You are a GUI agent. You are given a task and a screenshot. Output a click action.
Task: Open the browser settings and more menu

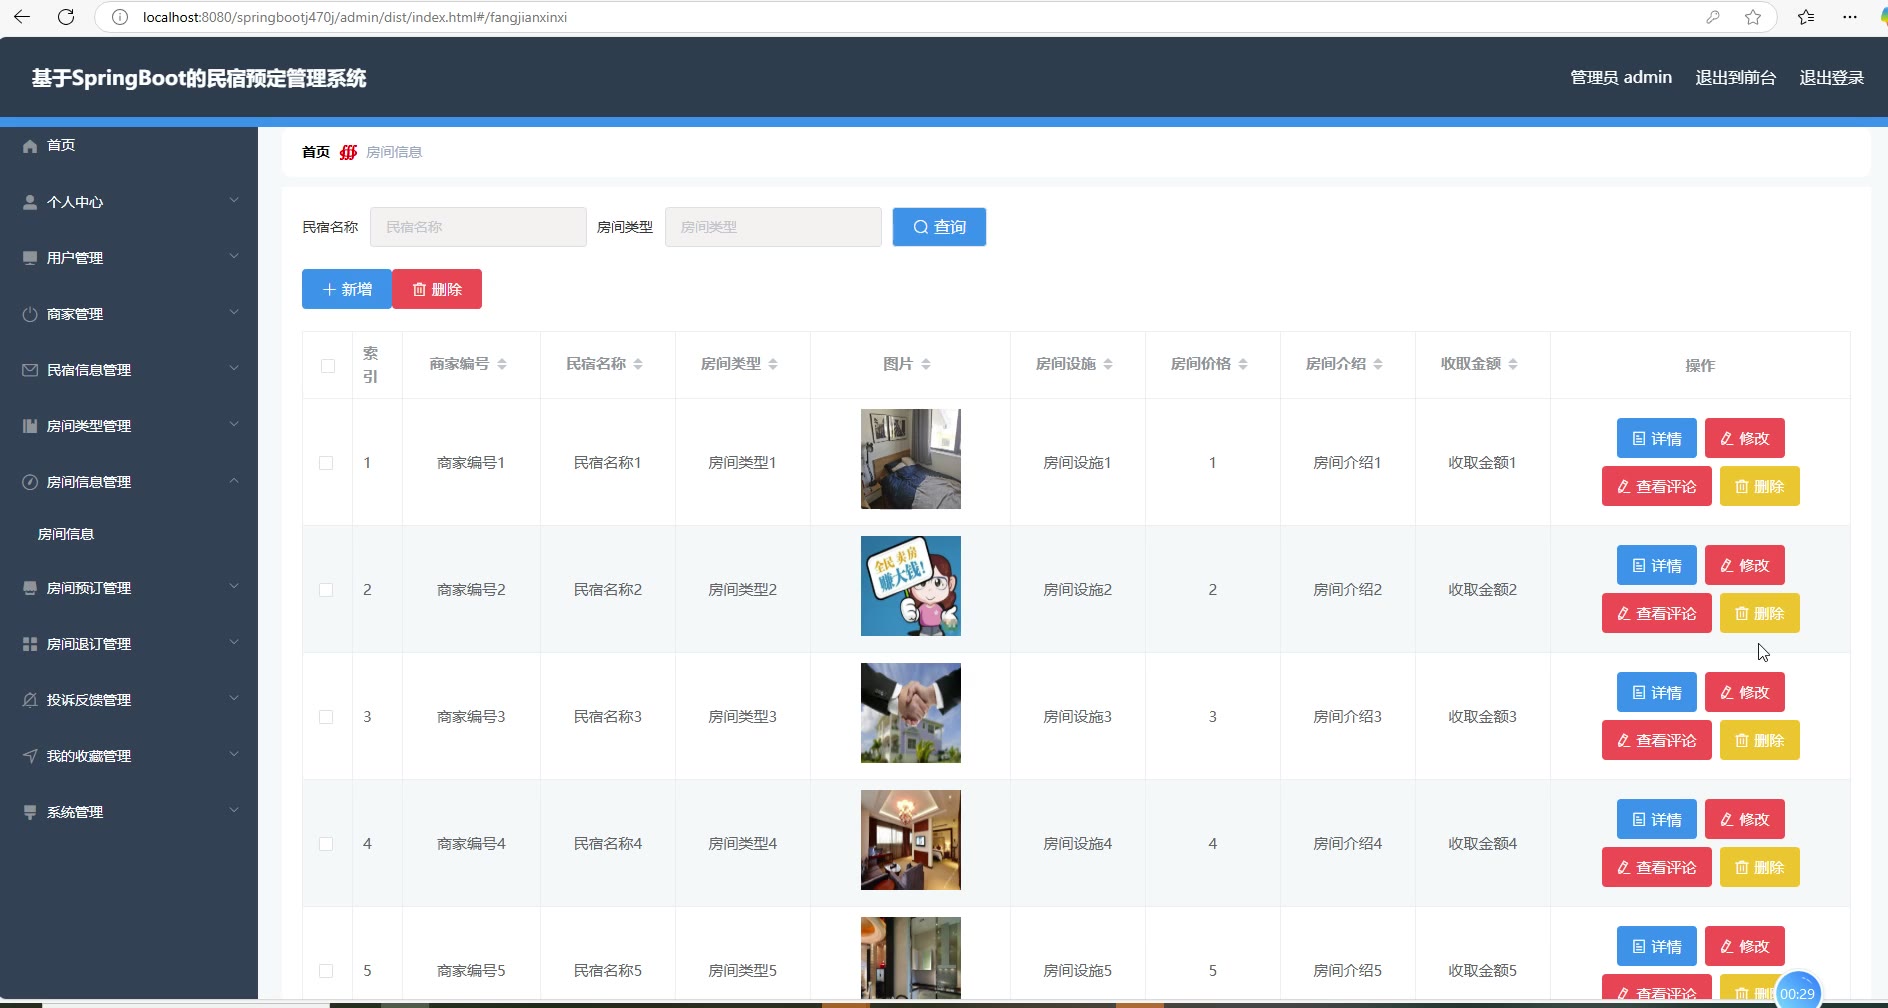pyautogui.click(x=1850, y=17)
